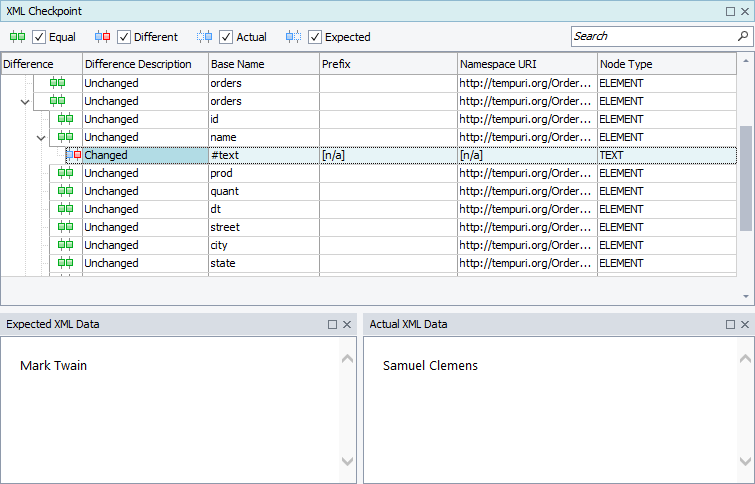Click the Namespace URI column header
This screenshot has height=484, width=755.
click(527, 64)
